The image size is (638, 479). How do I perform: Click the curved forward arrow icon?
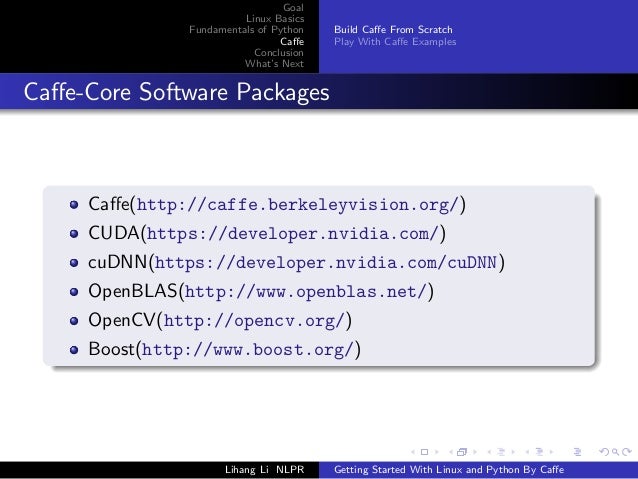627,452
